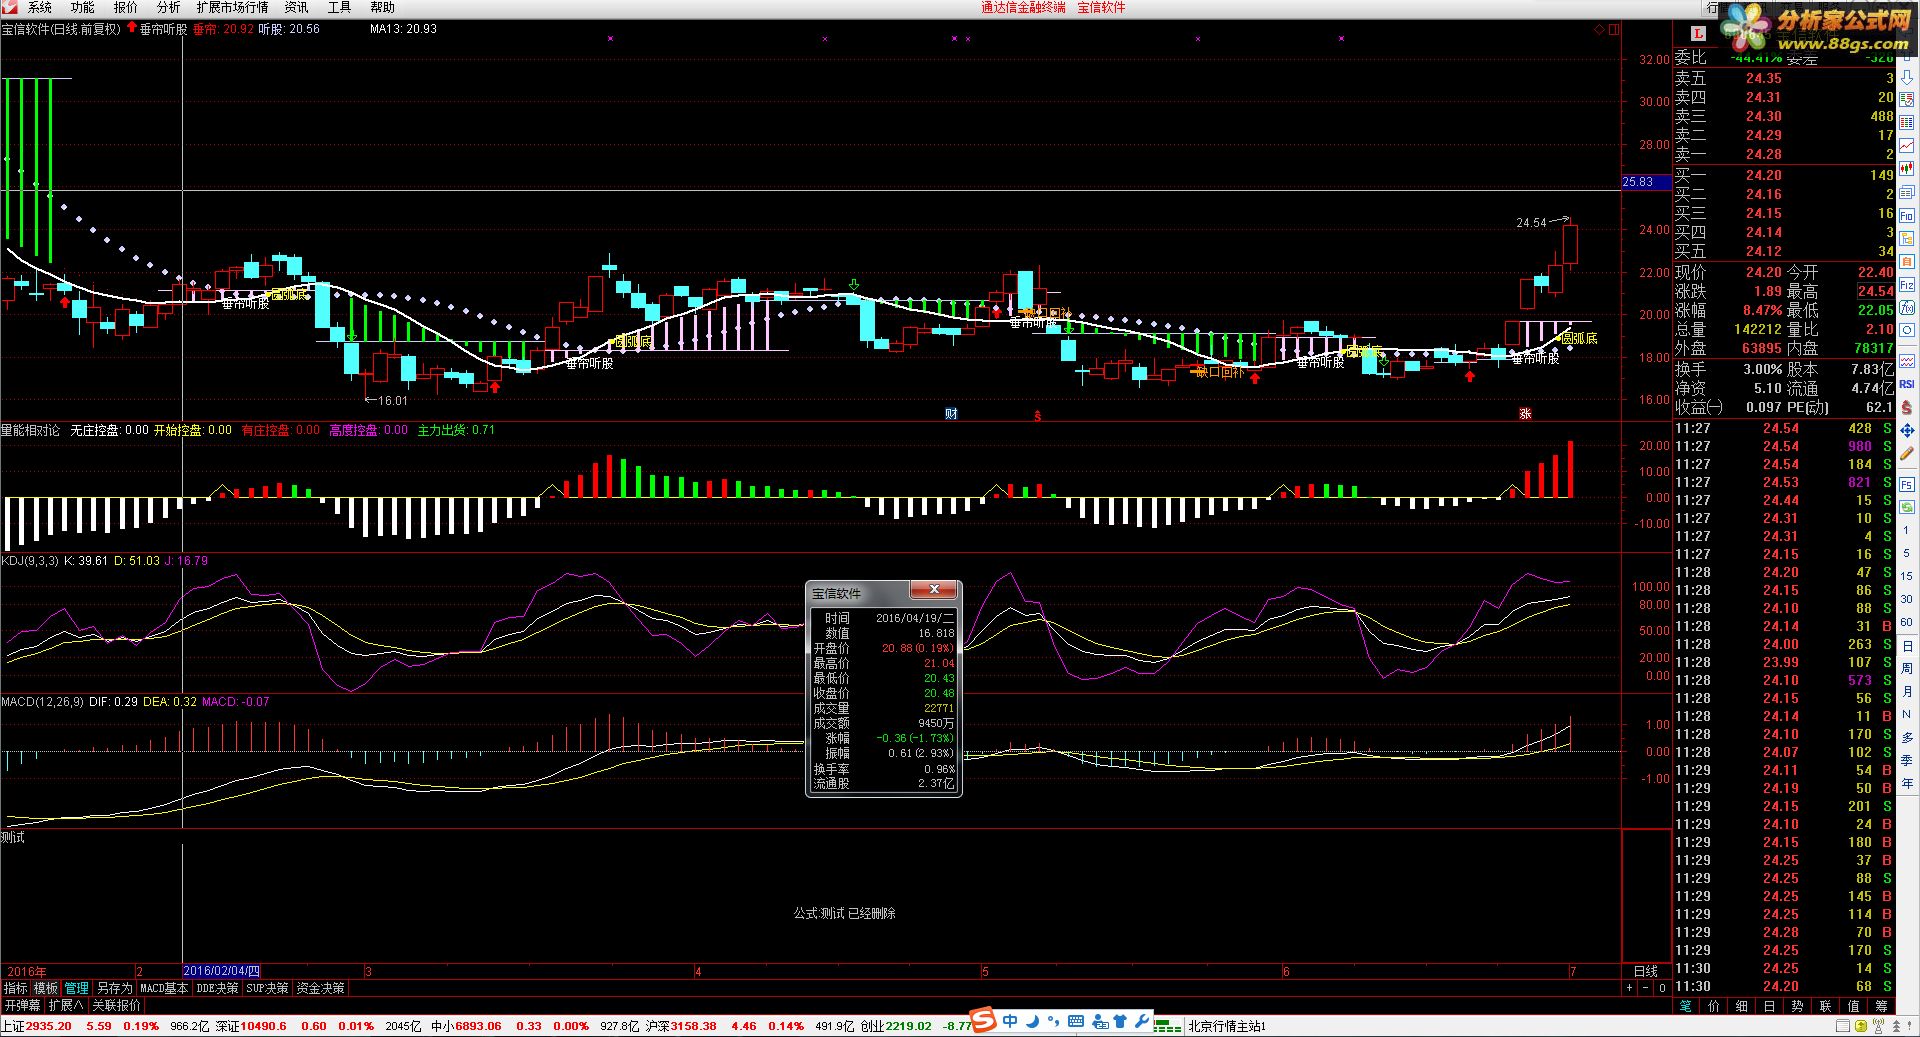Click the − zoom out button
Image resolution: width=1920 pixels, height=1037 pixels.
(1646, 987)
